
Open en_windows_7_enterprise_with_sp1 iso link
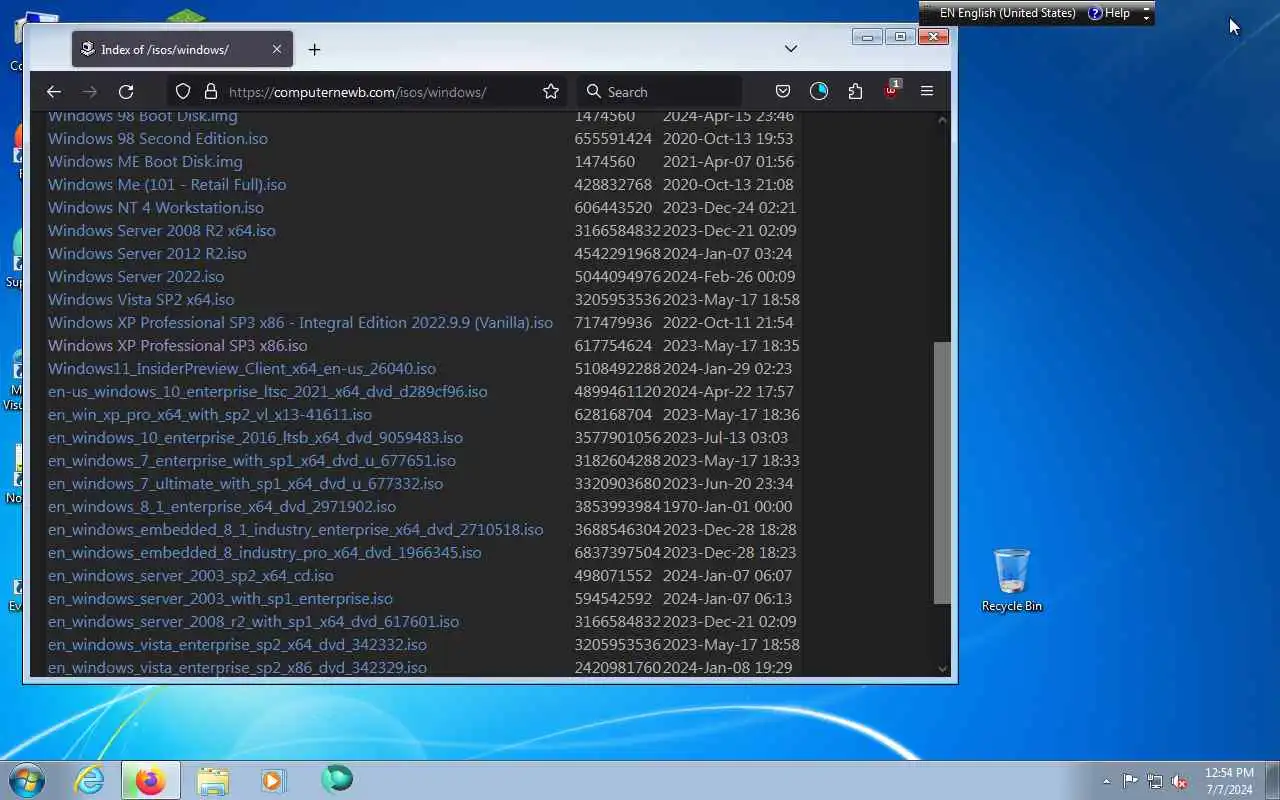pos(252,461)
